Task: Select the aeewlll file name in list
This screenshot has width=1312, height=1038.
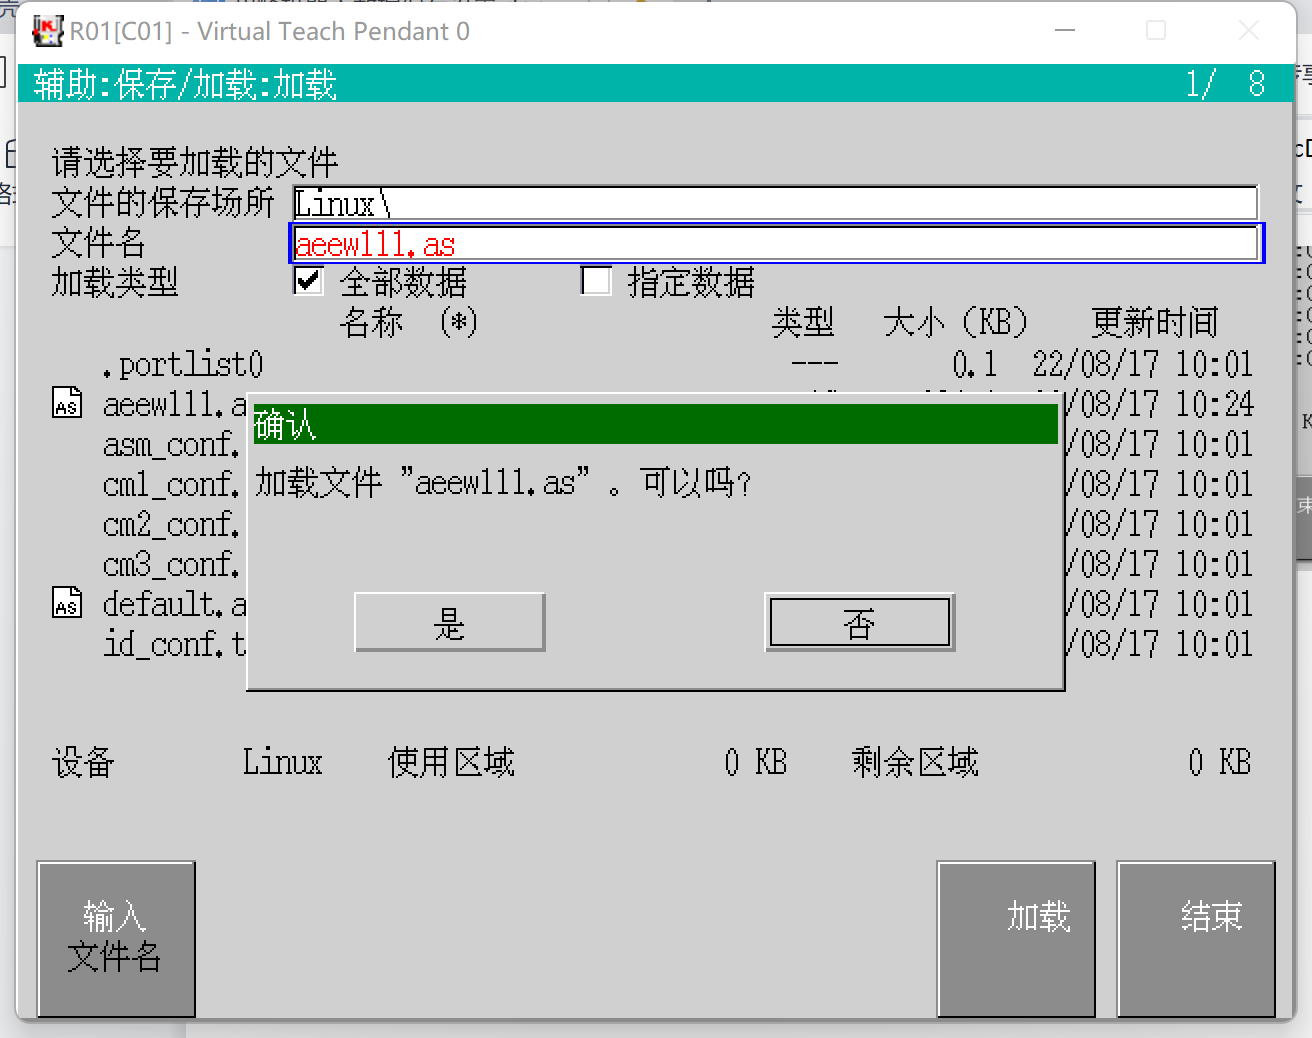Action: tap(174, 404)
